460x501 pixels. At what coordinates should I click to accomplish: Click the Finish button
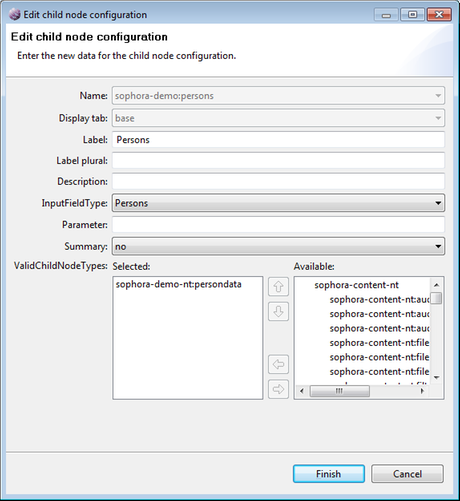(329, 474)
